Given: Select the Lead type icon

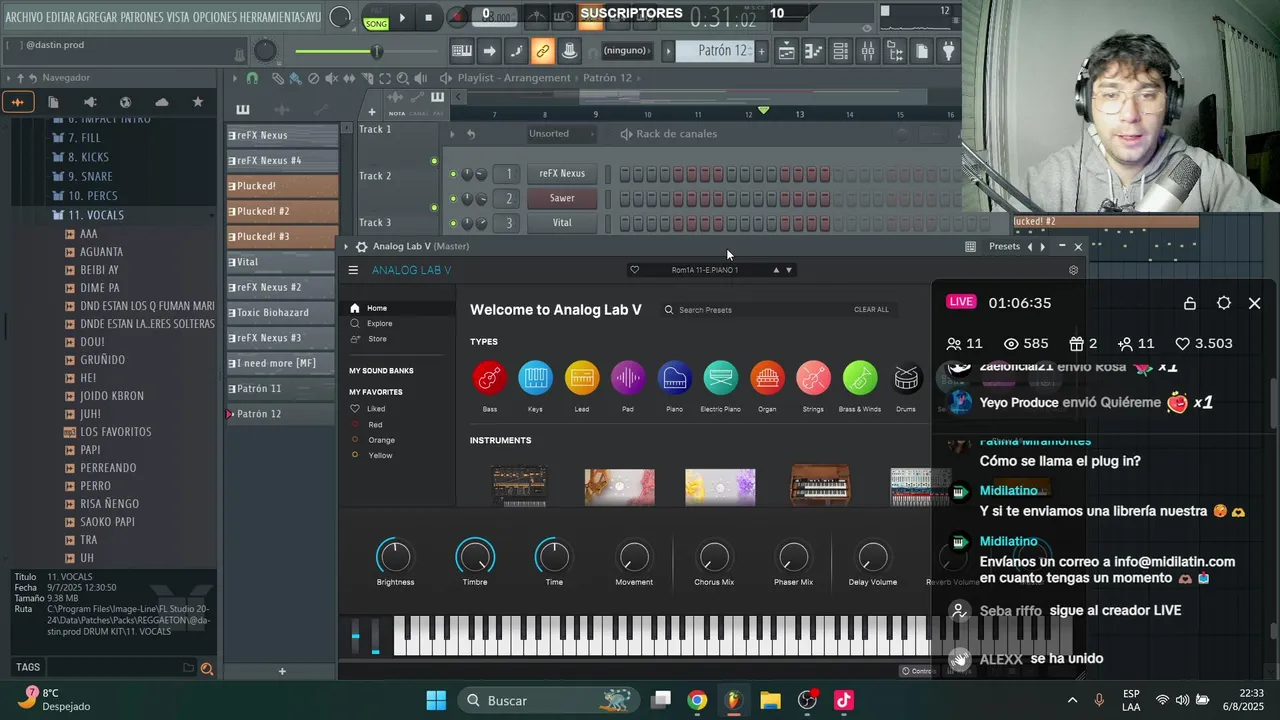Looking at the screenshot, I should pos(581,378).
